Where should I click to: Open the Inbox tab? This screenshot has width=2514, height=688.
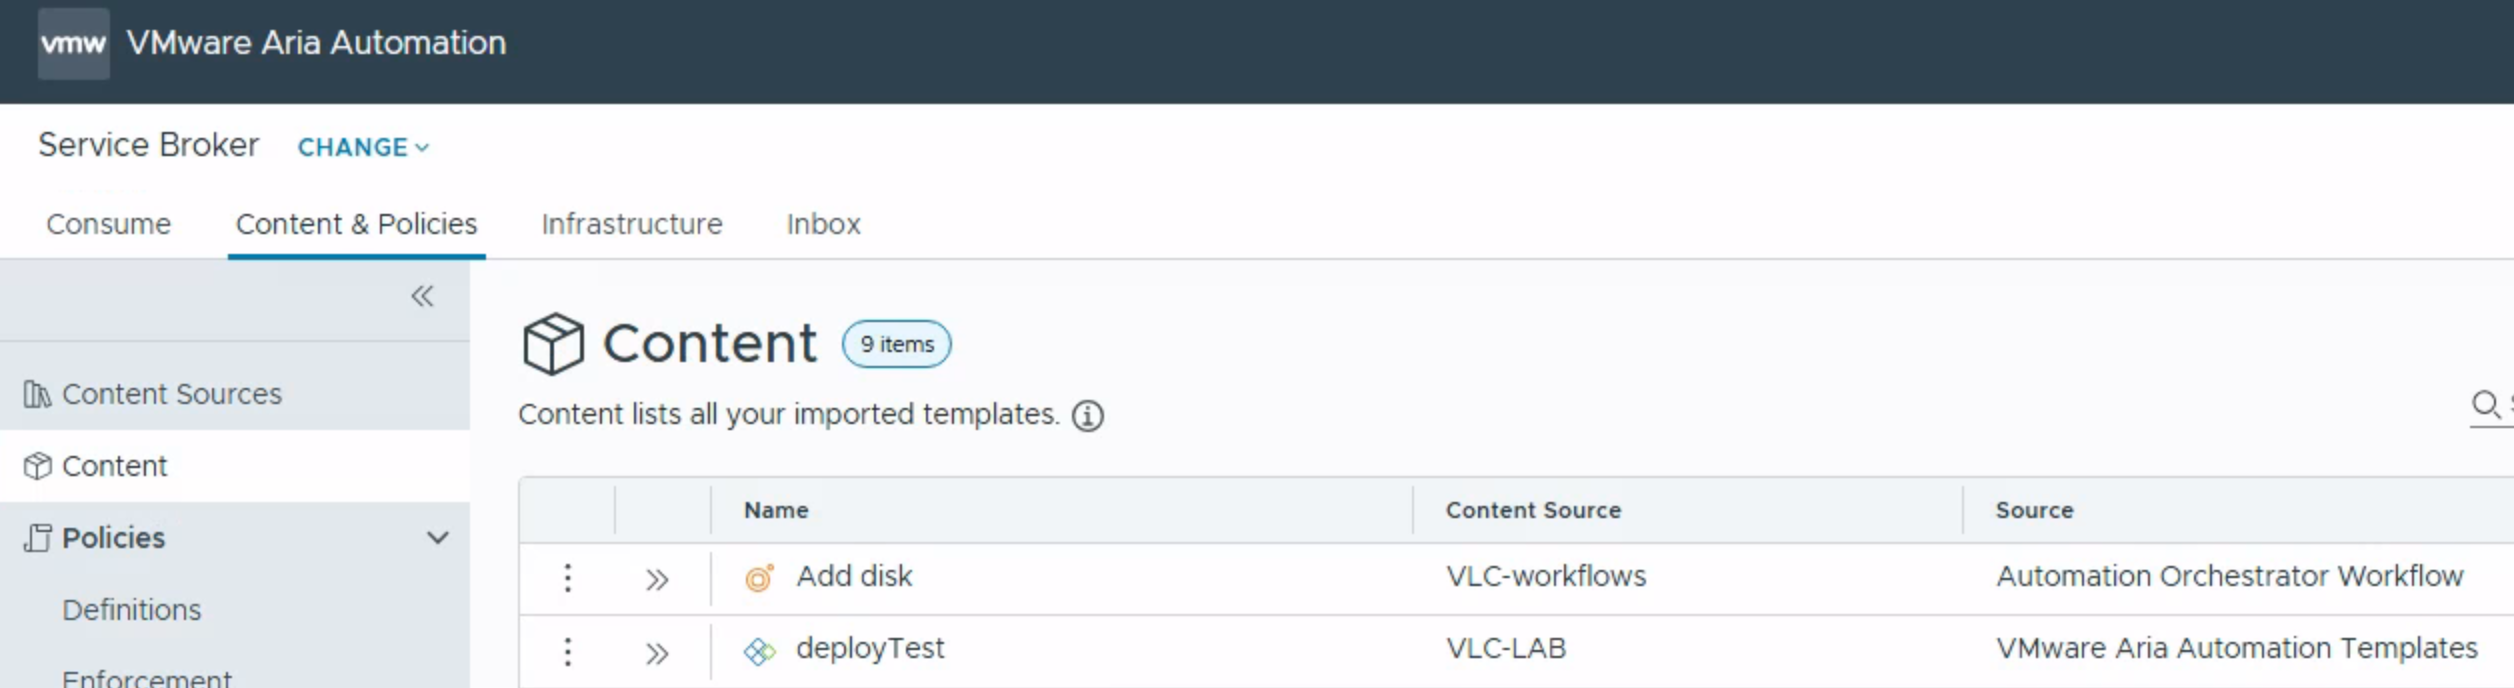click(823, 224)
